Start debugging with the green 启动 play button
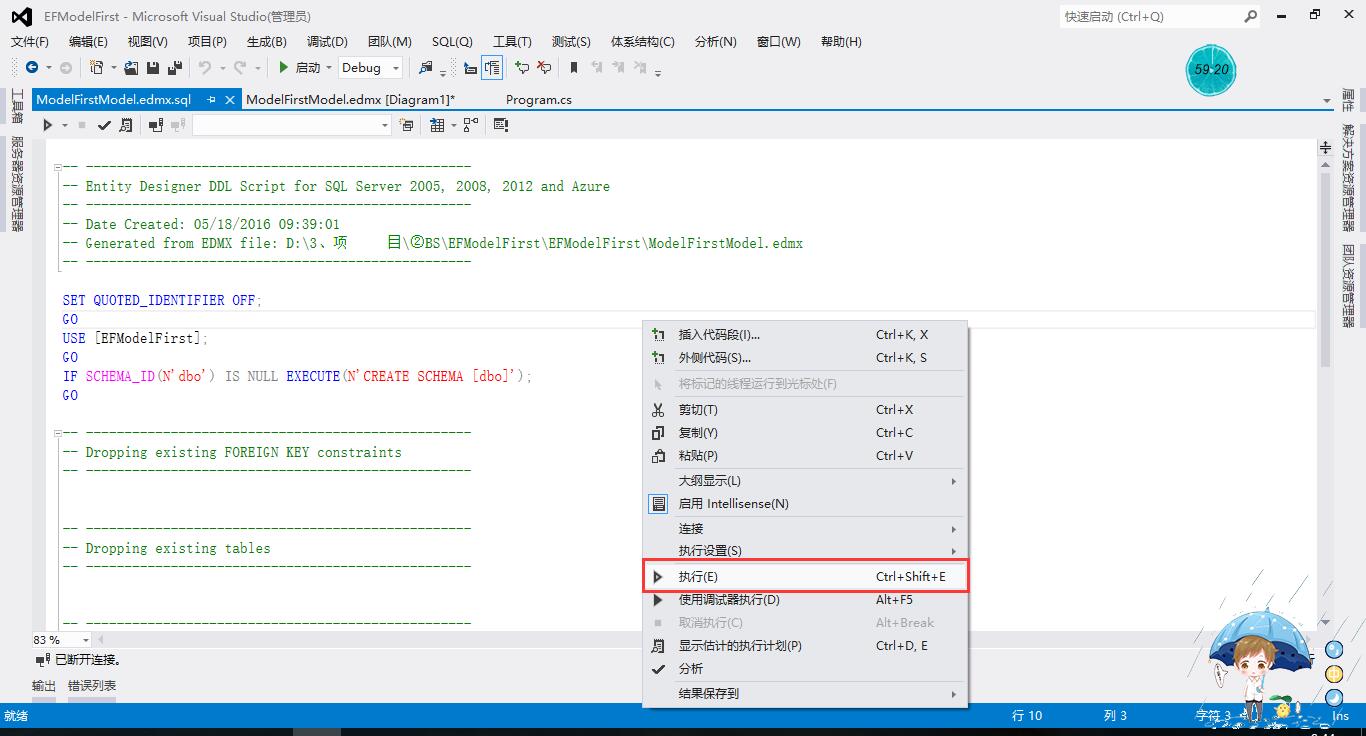The image size is (1366, 736). click(x=300, y=67)
